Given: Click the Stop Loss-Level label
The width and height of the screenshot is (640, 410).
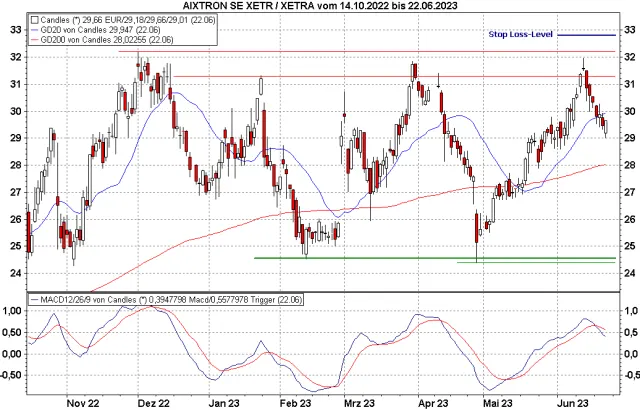Looking at the screenshot, I should point(520,34).
